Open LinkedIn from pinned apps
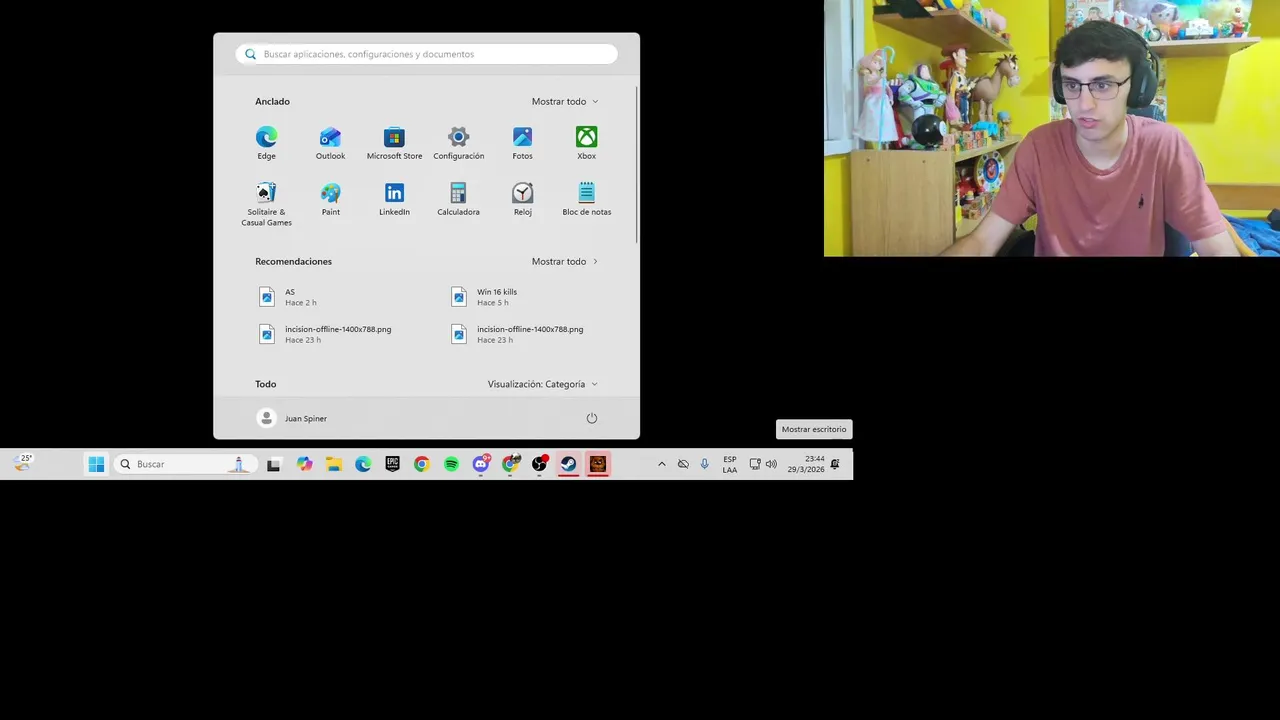This screenshot has height=720, width=1280. (x=394, y=199)
